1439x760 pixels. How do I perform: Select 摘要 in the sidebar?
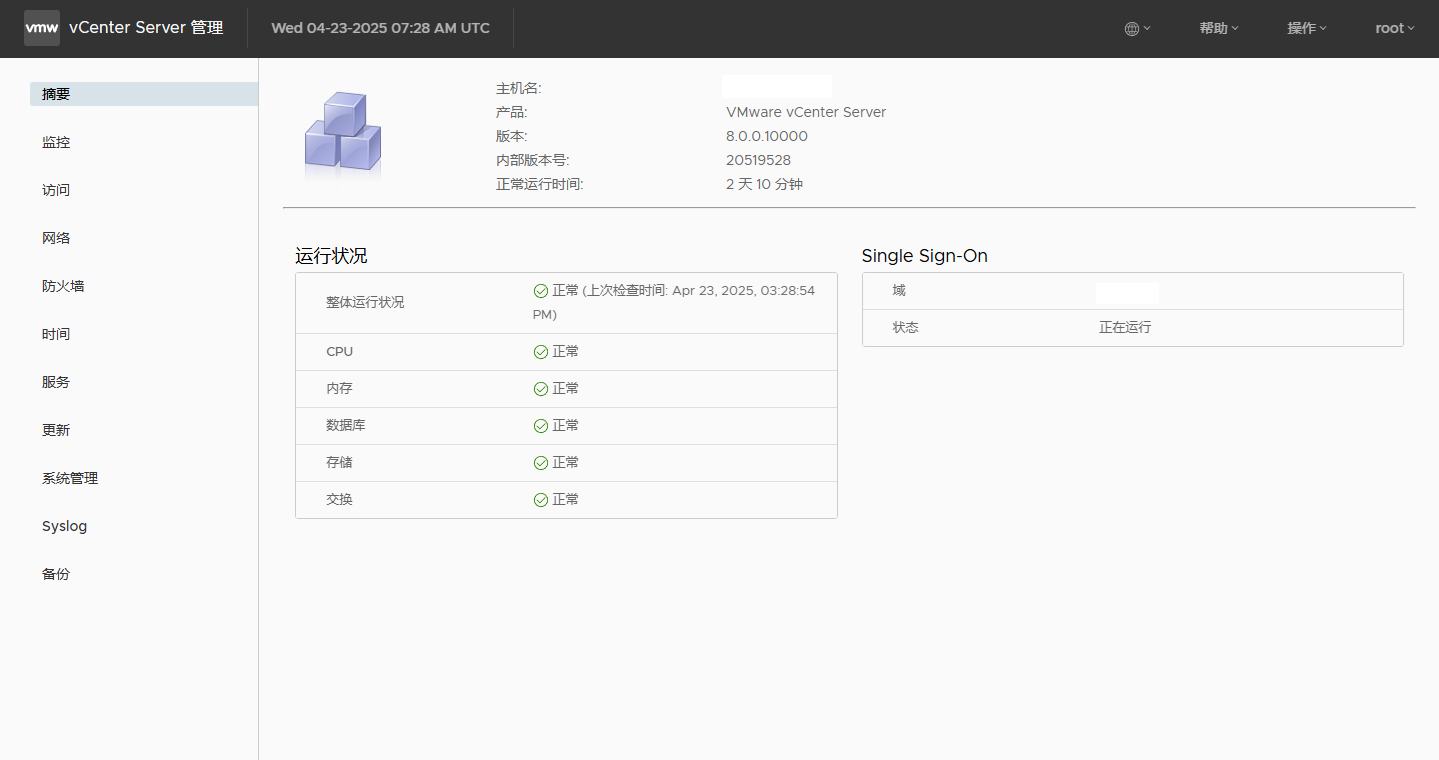[144, 94]
